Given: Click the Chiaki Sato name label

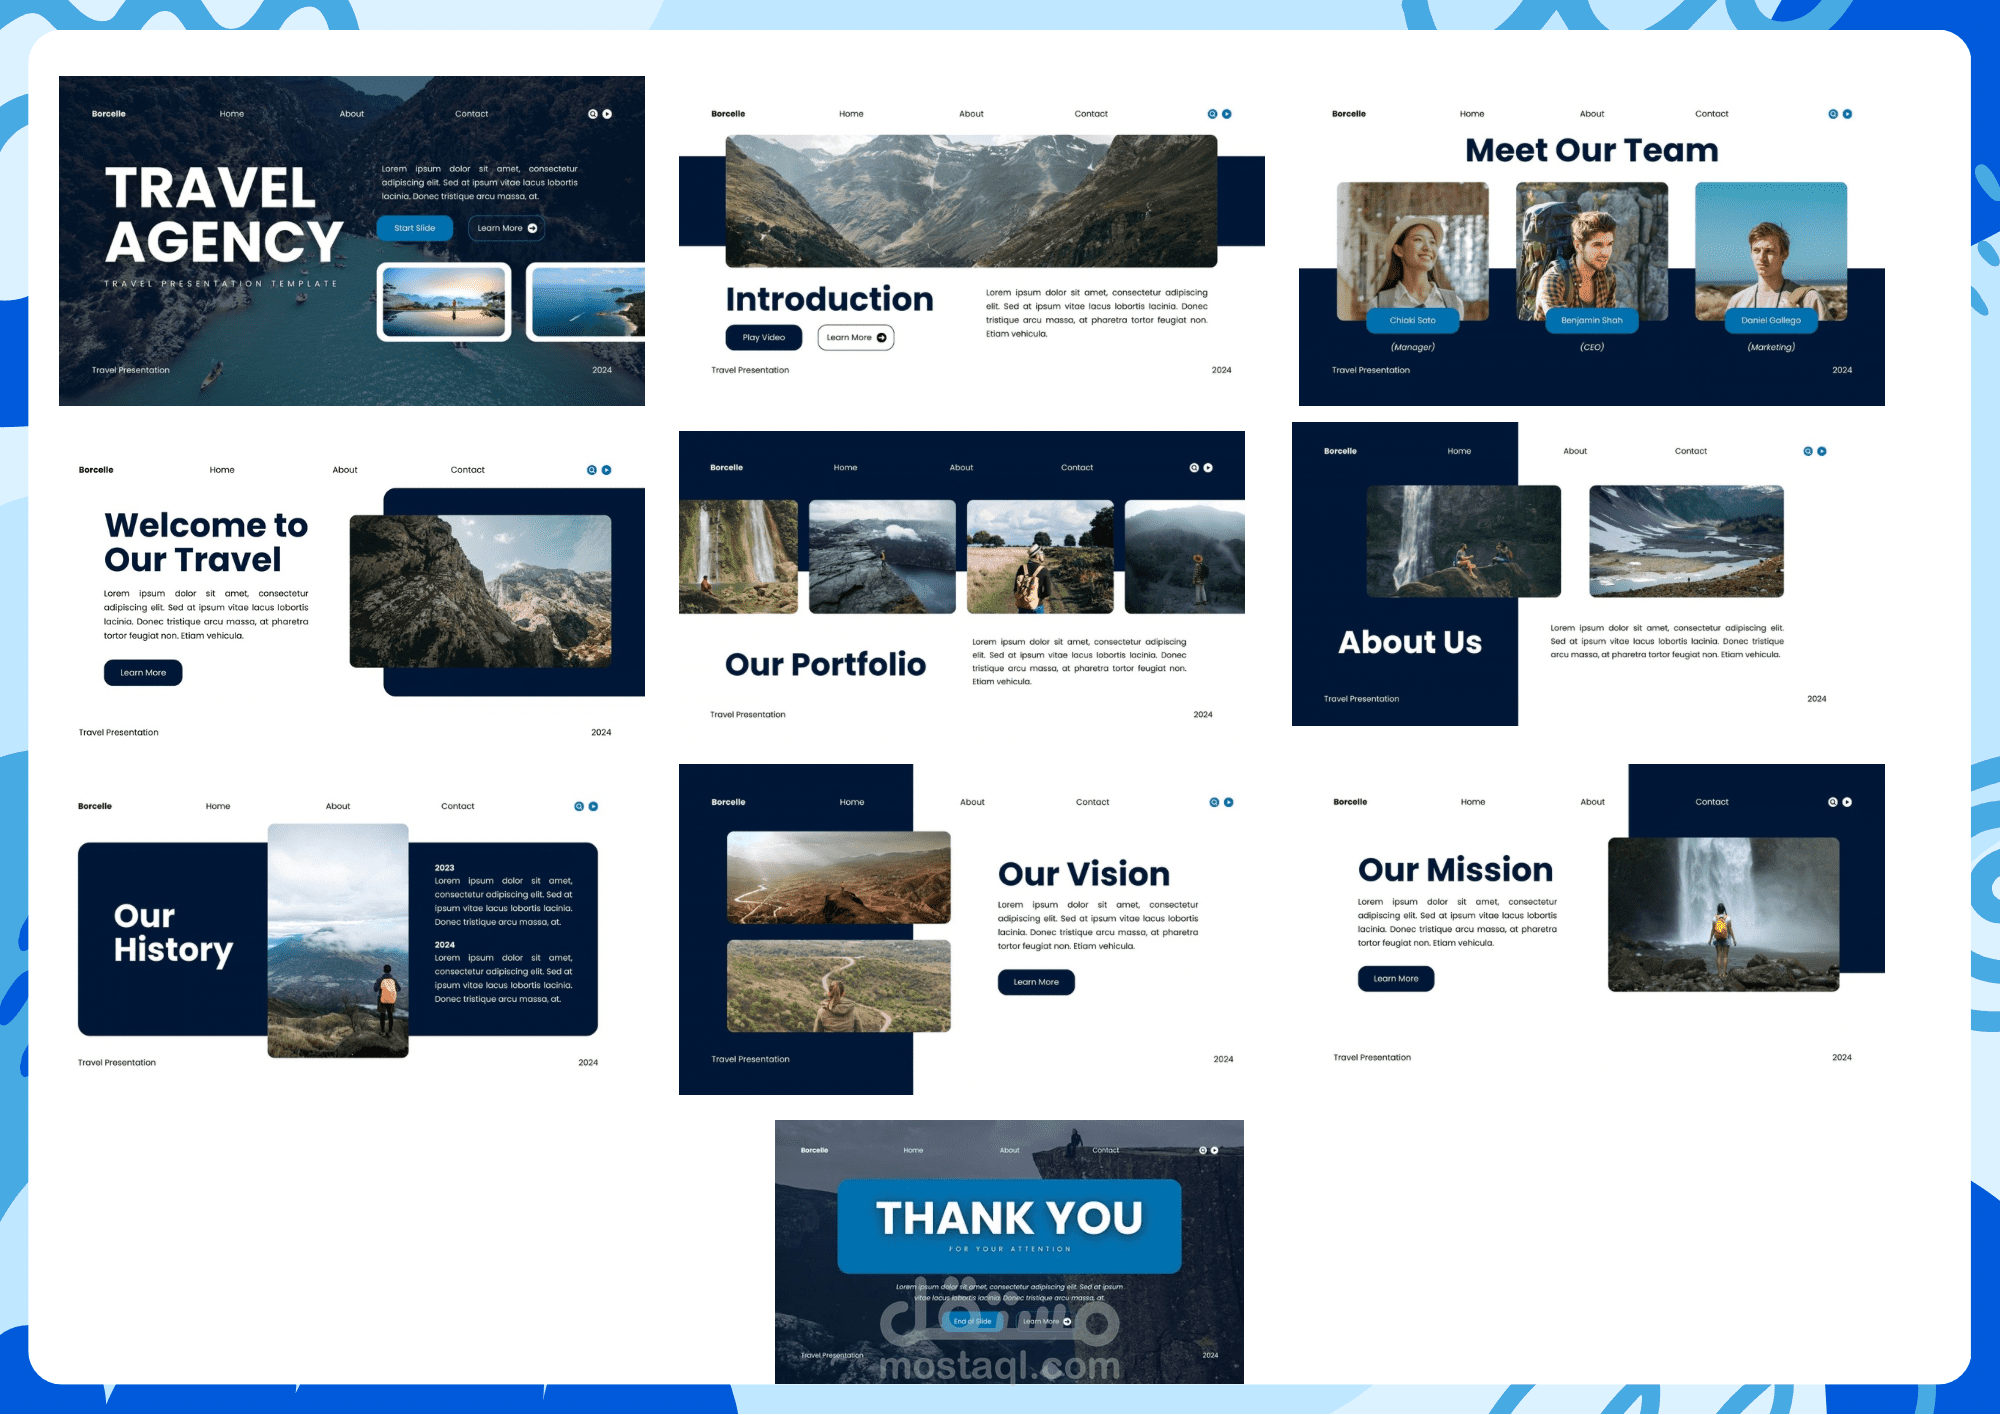Looking at the screenshot, I should [x=1413, y=321].
